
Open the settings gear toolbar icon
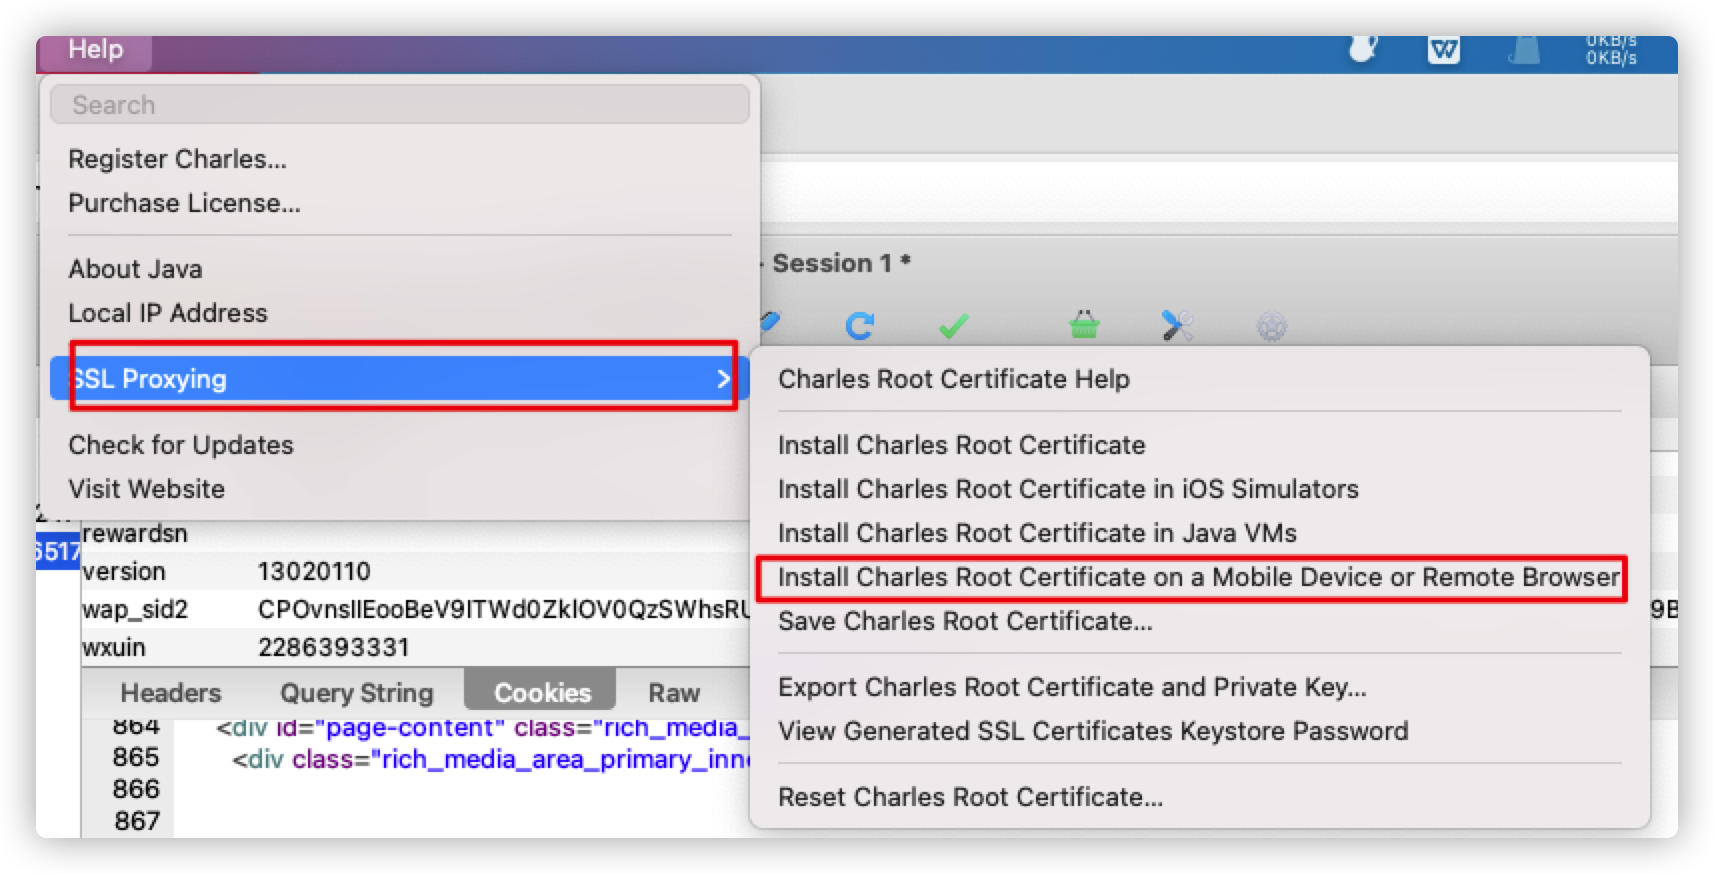1271,326
